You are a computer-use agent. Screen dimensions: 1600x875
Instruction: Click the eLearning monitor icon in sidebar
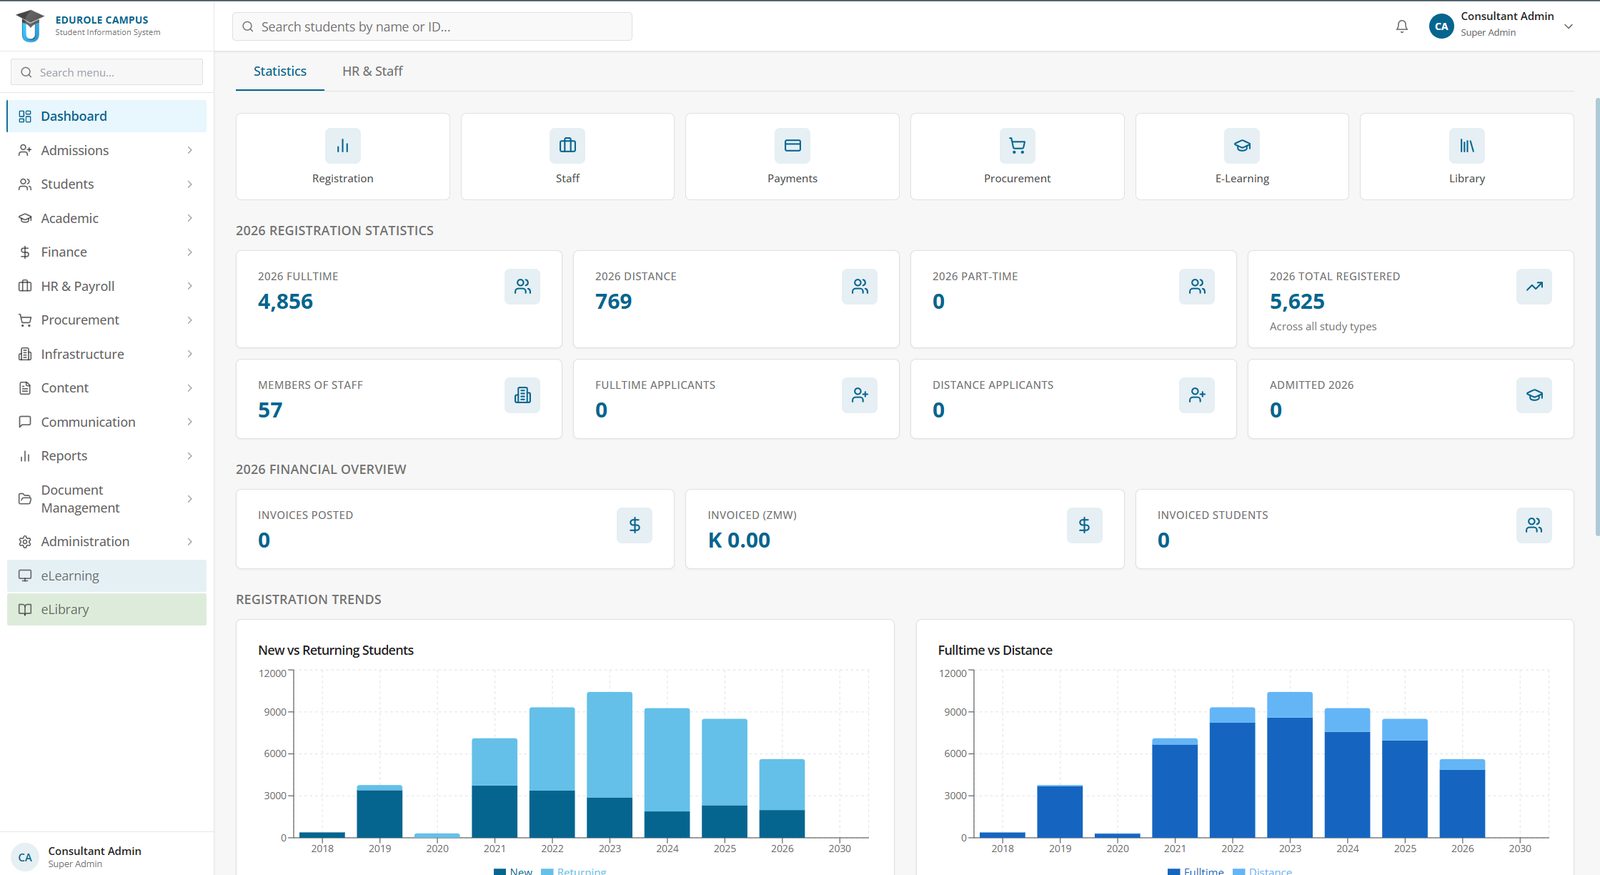(25, 576)
